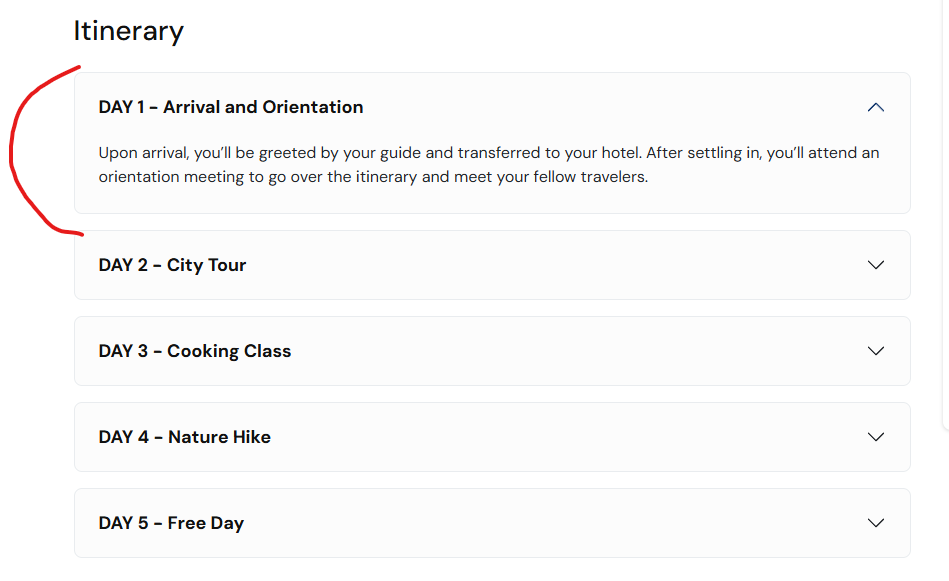Click "orientation meeting" in the Day 1 description
Viewport: 949px width, 581px height.
(171, 177)
